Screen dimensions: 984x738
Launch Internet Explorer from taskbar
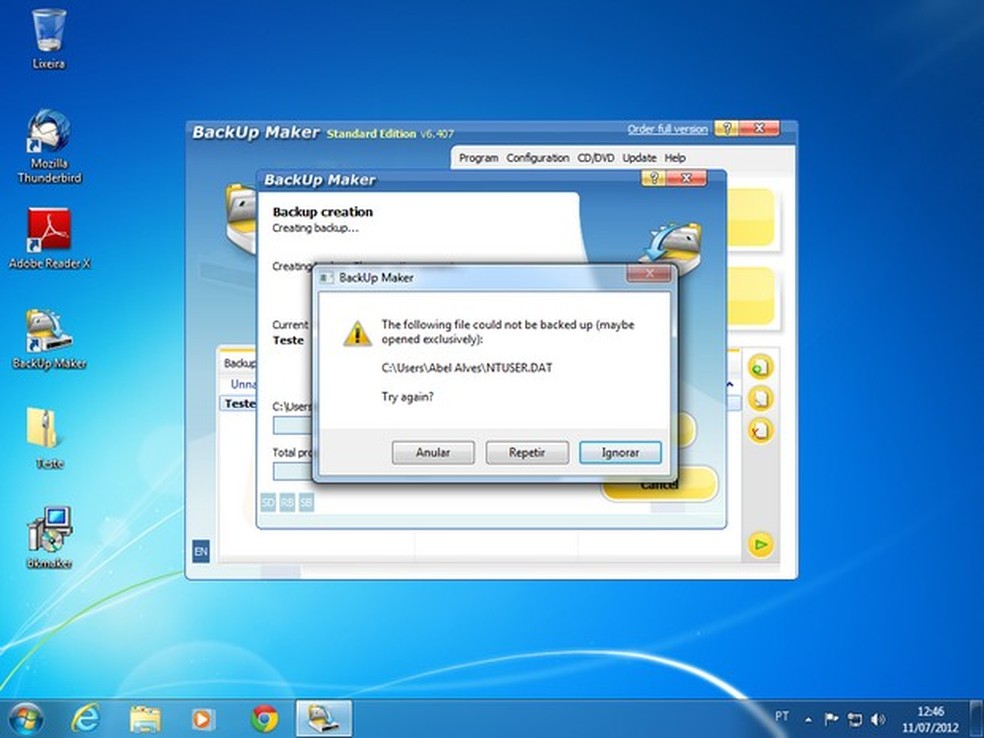[x=85, y=719]
